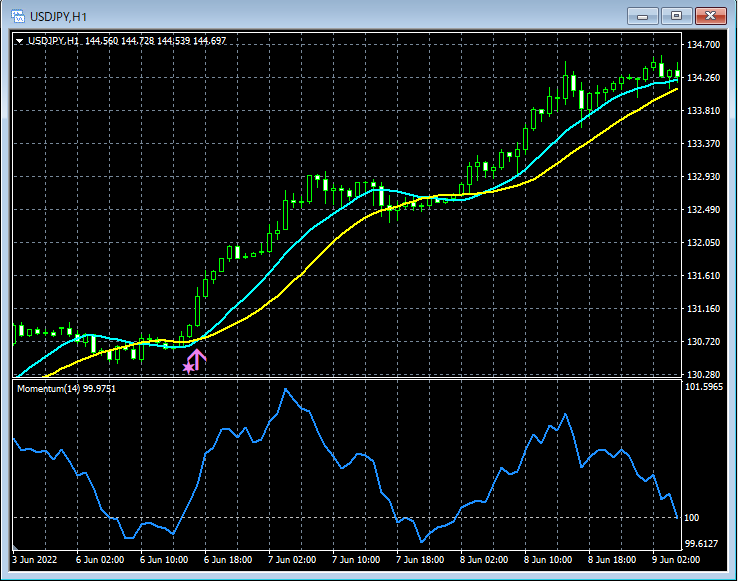The image size is (739, 581).
Task: Click the 7 Jun 02:00 time label
Action: [292, 560]
